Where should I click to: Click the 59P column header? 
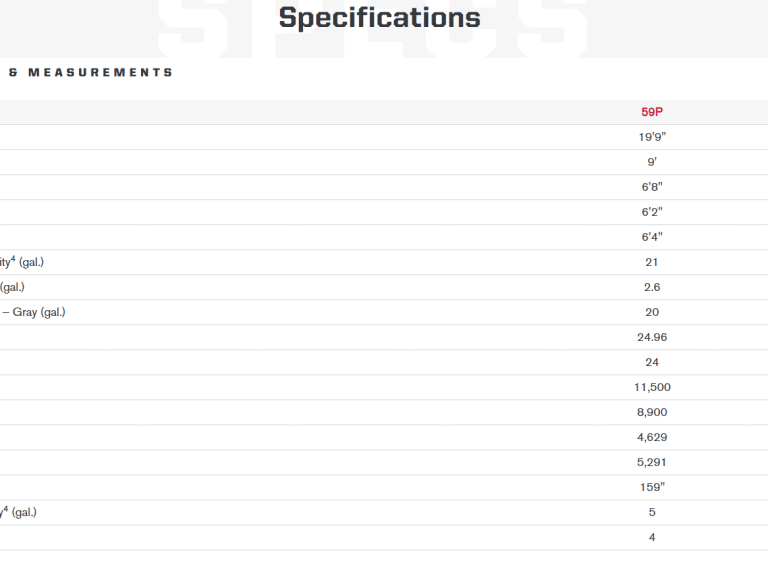coord(652,112)
